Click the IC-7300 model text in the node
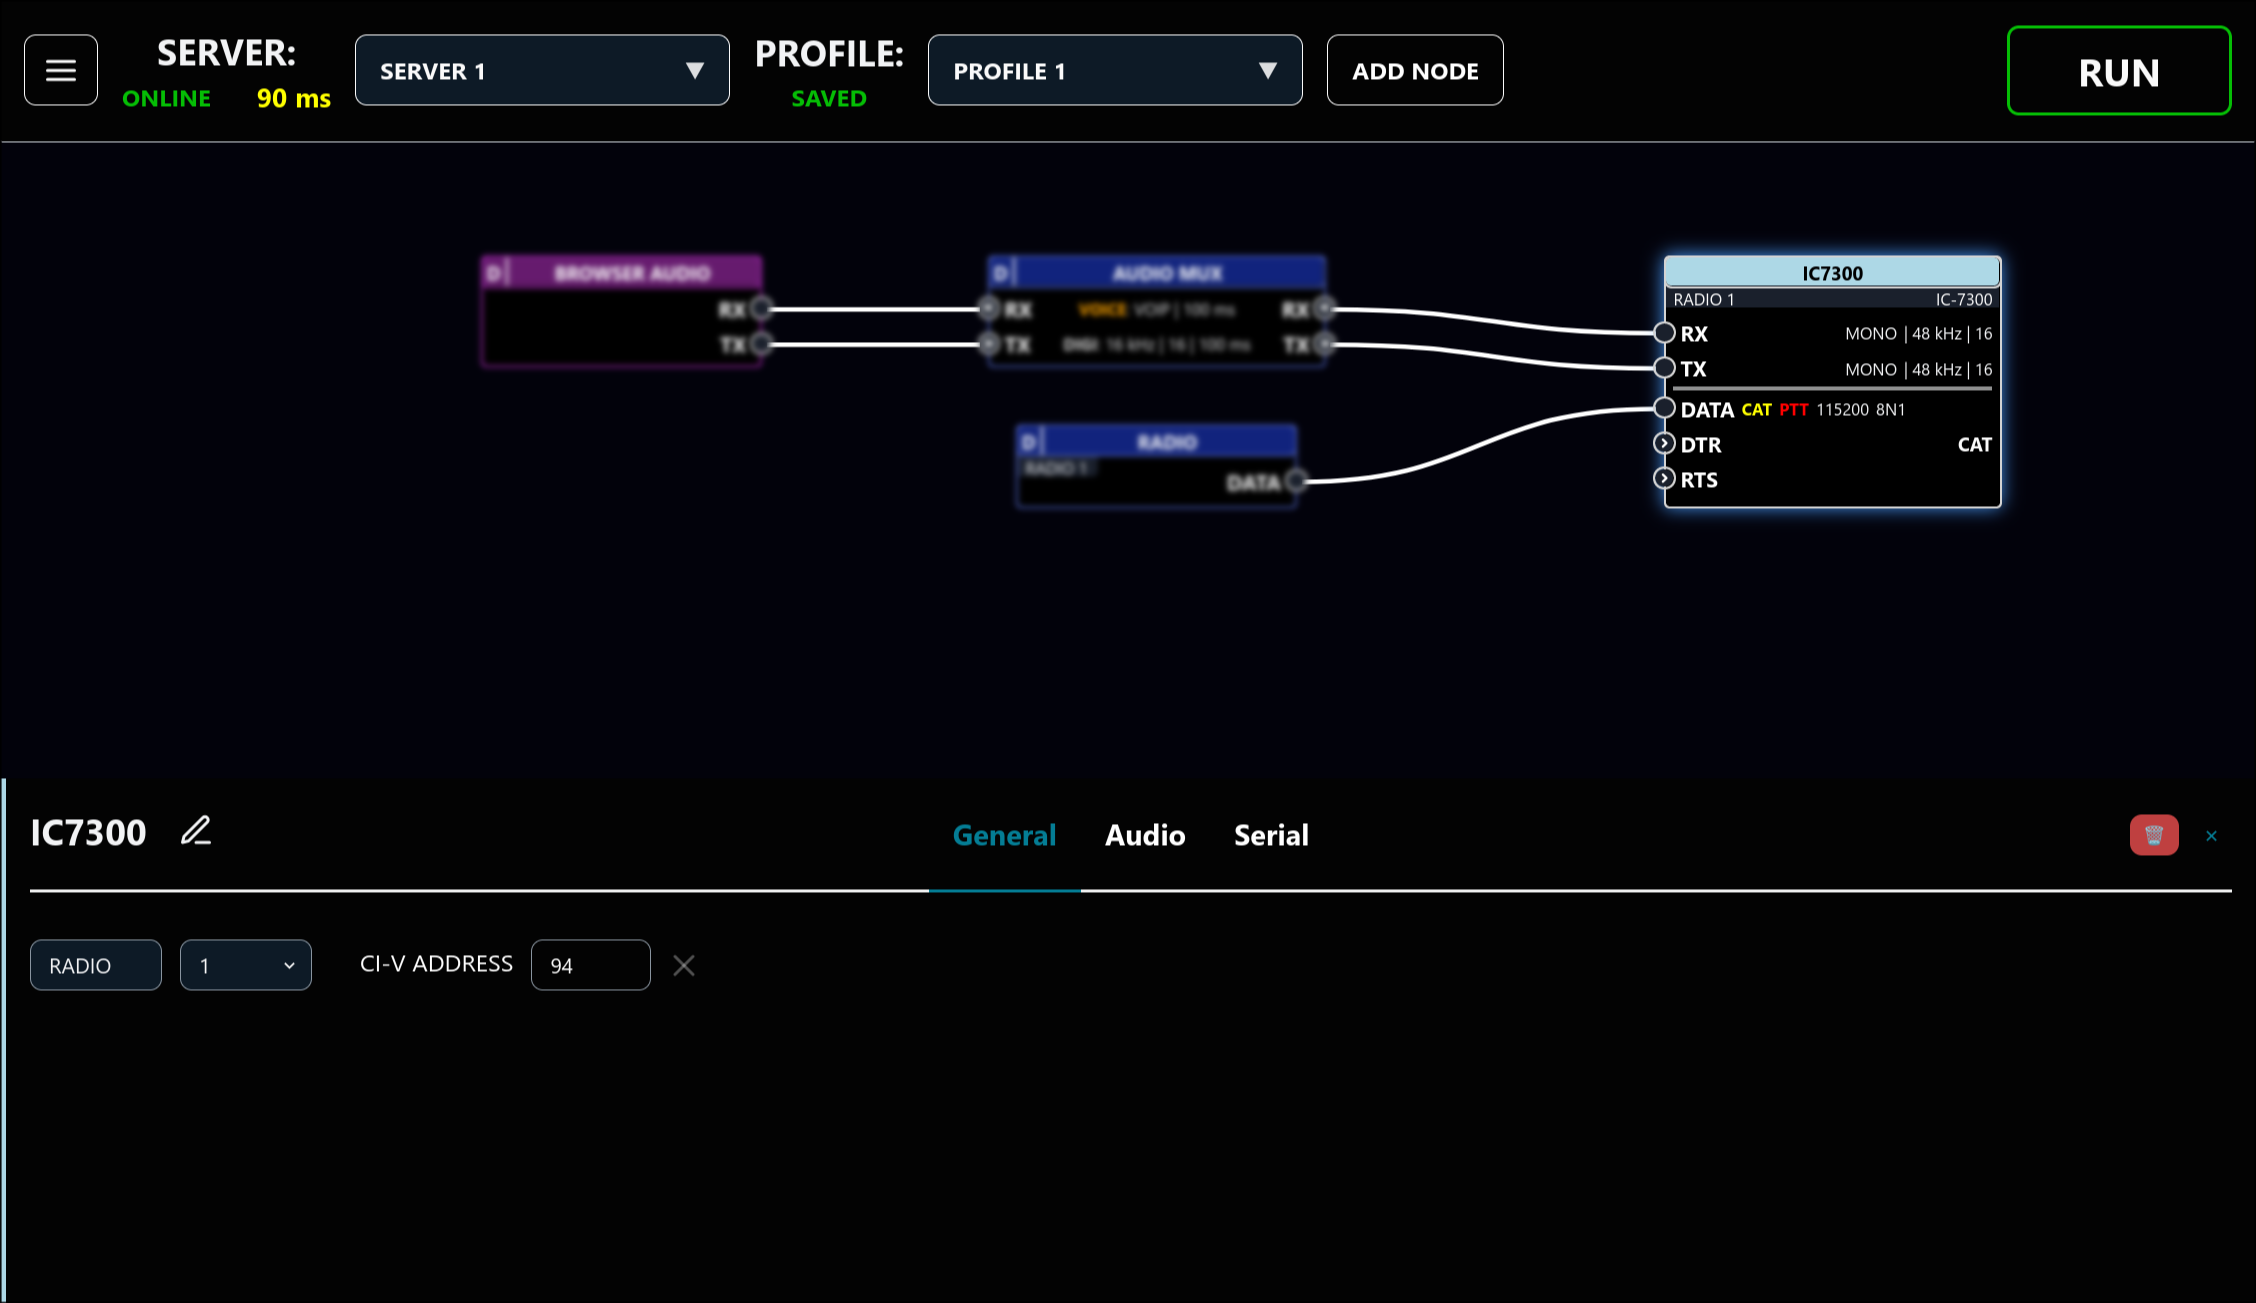 [x=1964, y=300]
